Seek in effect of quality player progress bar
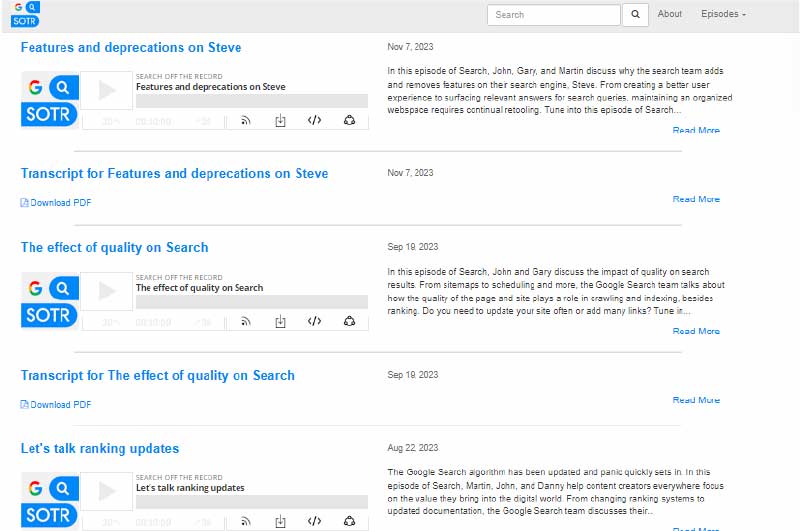 (x=252, y=302)
